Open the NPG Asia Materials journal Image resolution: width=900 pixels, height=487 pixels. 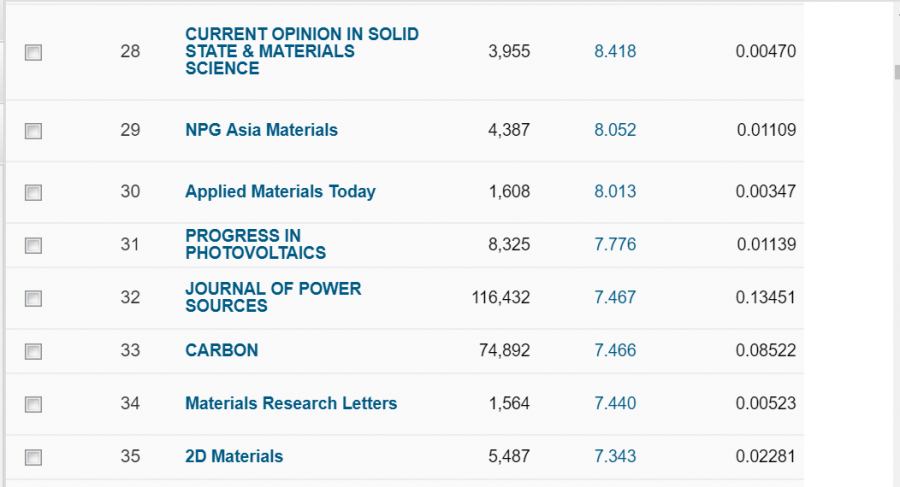coord(261,130)
